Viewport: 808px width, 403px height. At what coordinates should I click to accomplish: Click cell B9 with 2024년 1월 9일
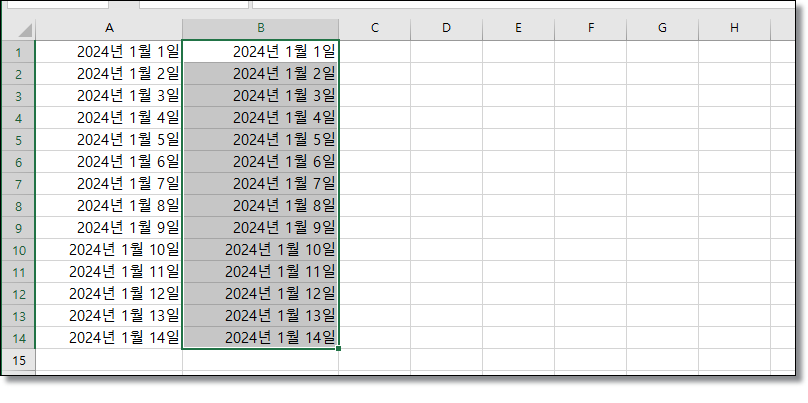tap(260, 228)
